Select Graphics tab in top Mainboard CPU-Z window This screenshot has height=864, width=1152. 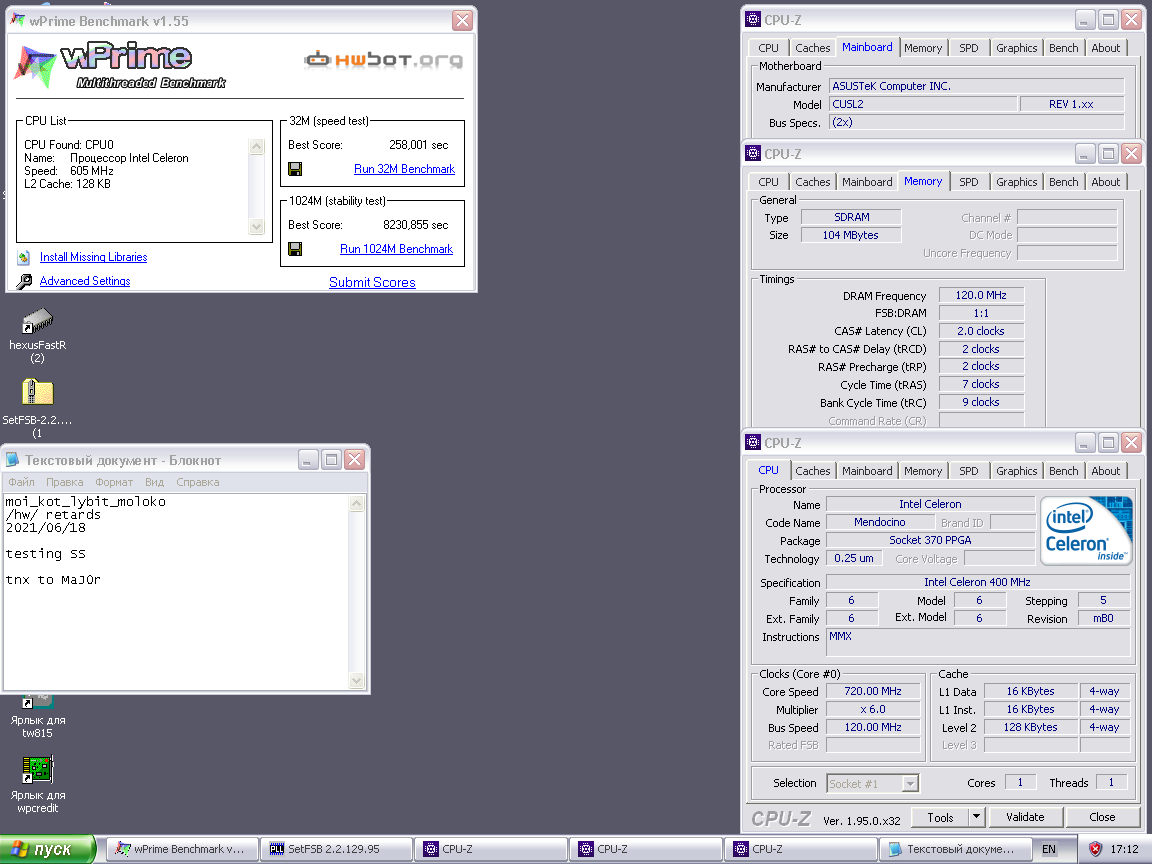pos(1016,48)
